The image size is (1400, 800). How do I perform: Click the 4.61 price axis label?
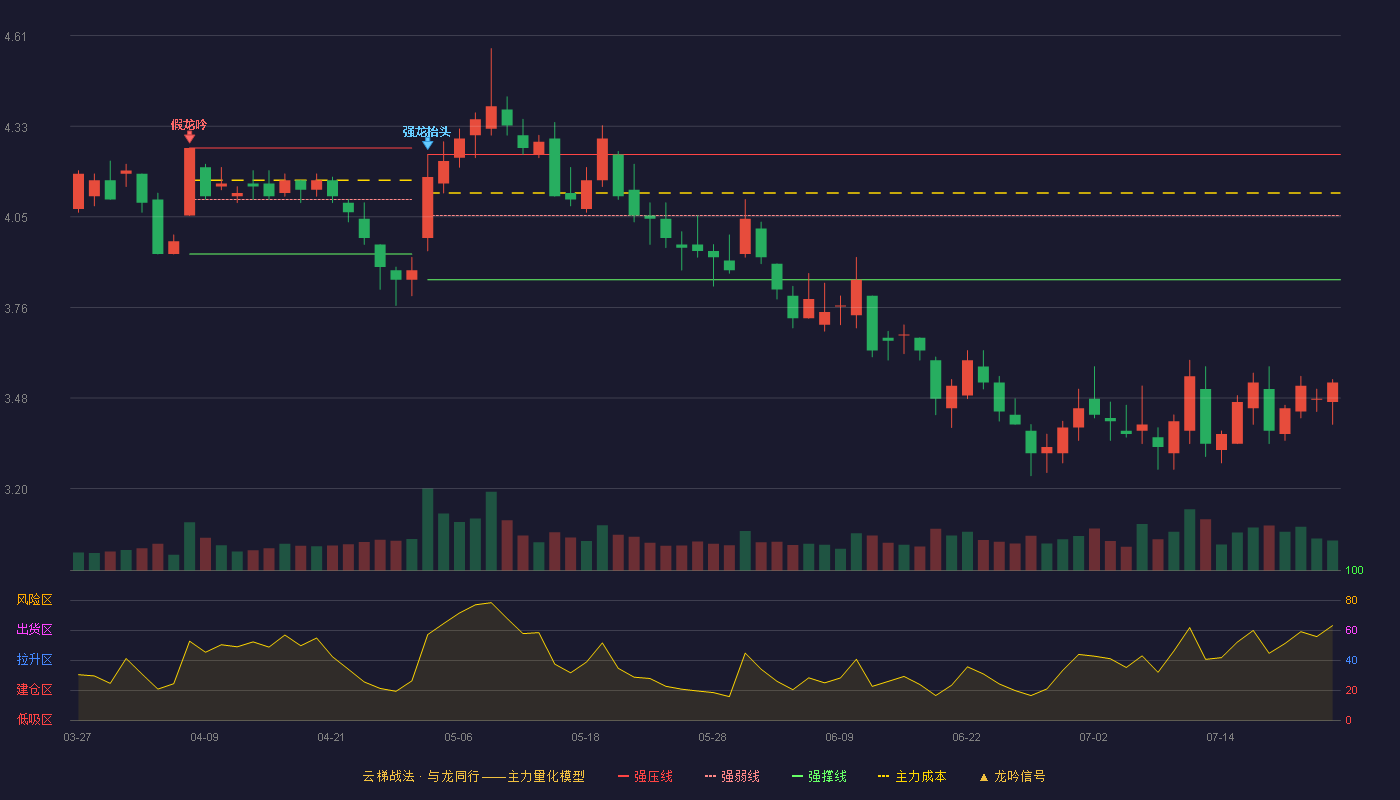pos(16,37)
